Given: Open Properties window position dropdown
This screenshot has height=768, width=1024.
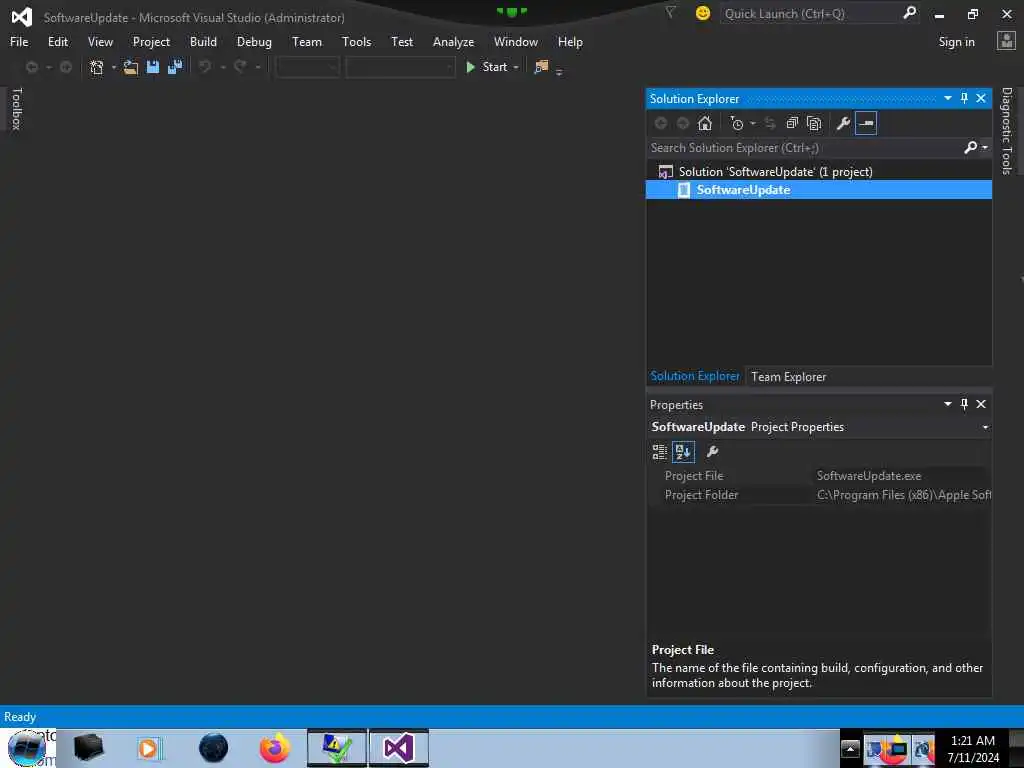Looking at the screenshot, I should [x=948, y=404].
